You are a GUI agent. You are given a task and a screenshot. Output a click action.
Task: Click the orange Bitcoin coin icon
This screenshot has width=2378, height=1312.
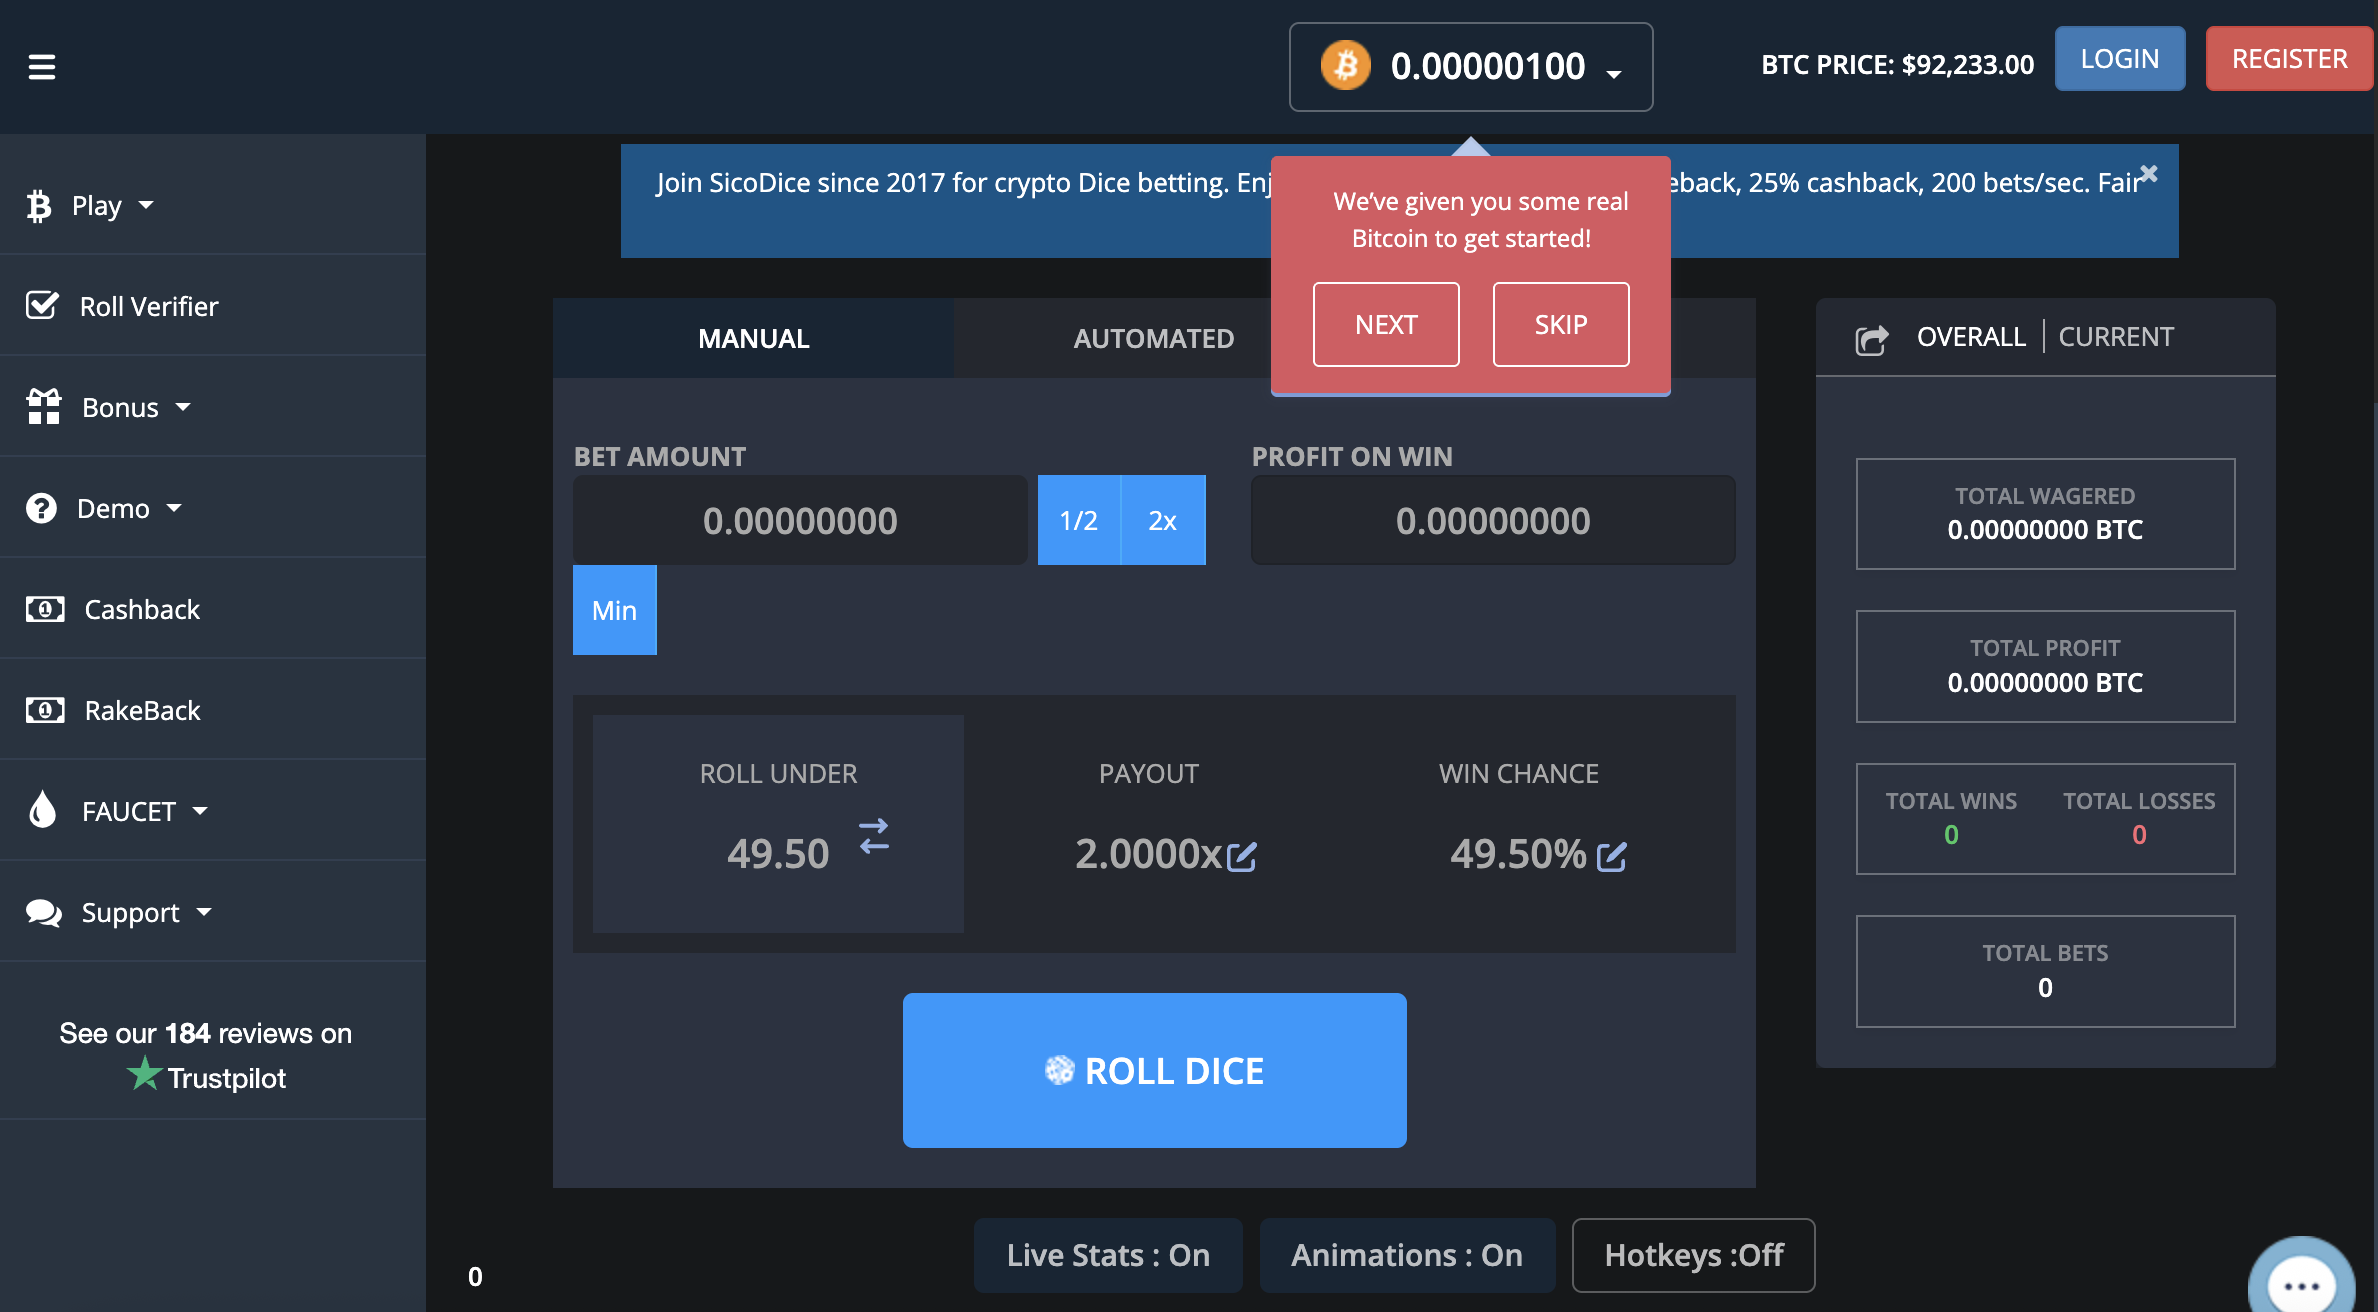pyautogui.click(x=1346, y=66)
